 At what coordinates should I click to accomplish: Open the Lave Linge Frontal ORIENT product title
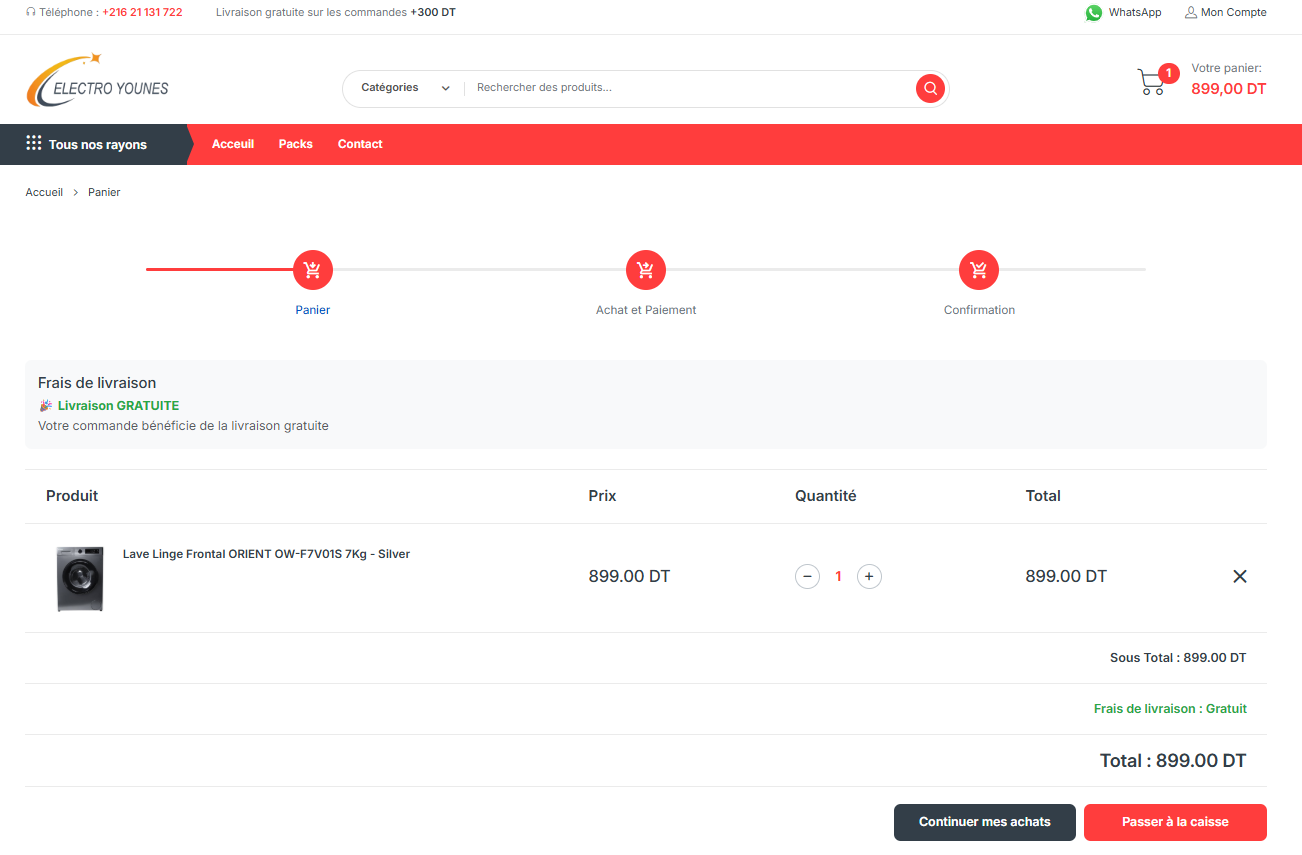pos(266,554)
